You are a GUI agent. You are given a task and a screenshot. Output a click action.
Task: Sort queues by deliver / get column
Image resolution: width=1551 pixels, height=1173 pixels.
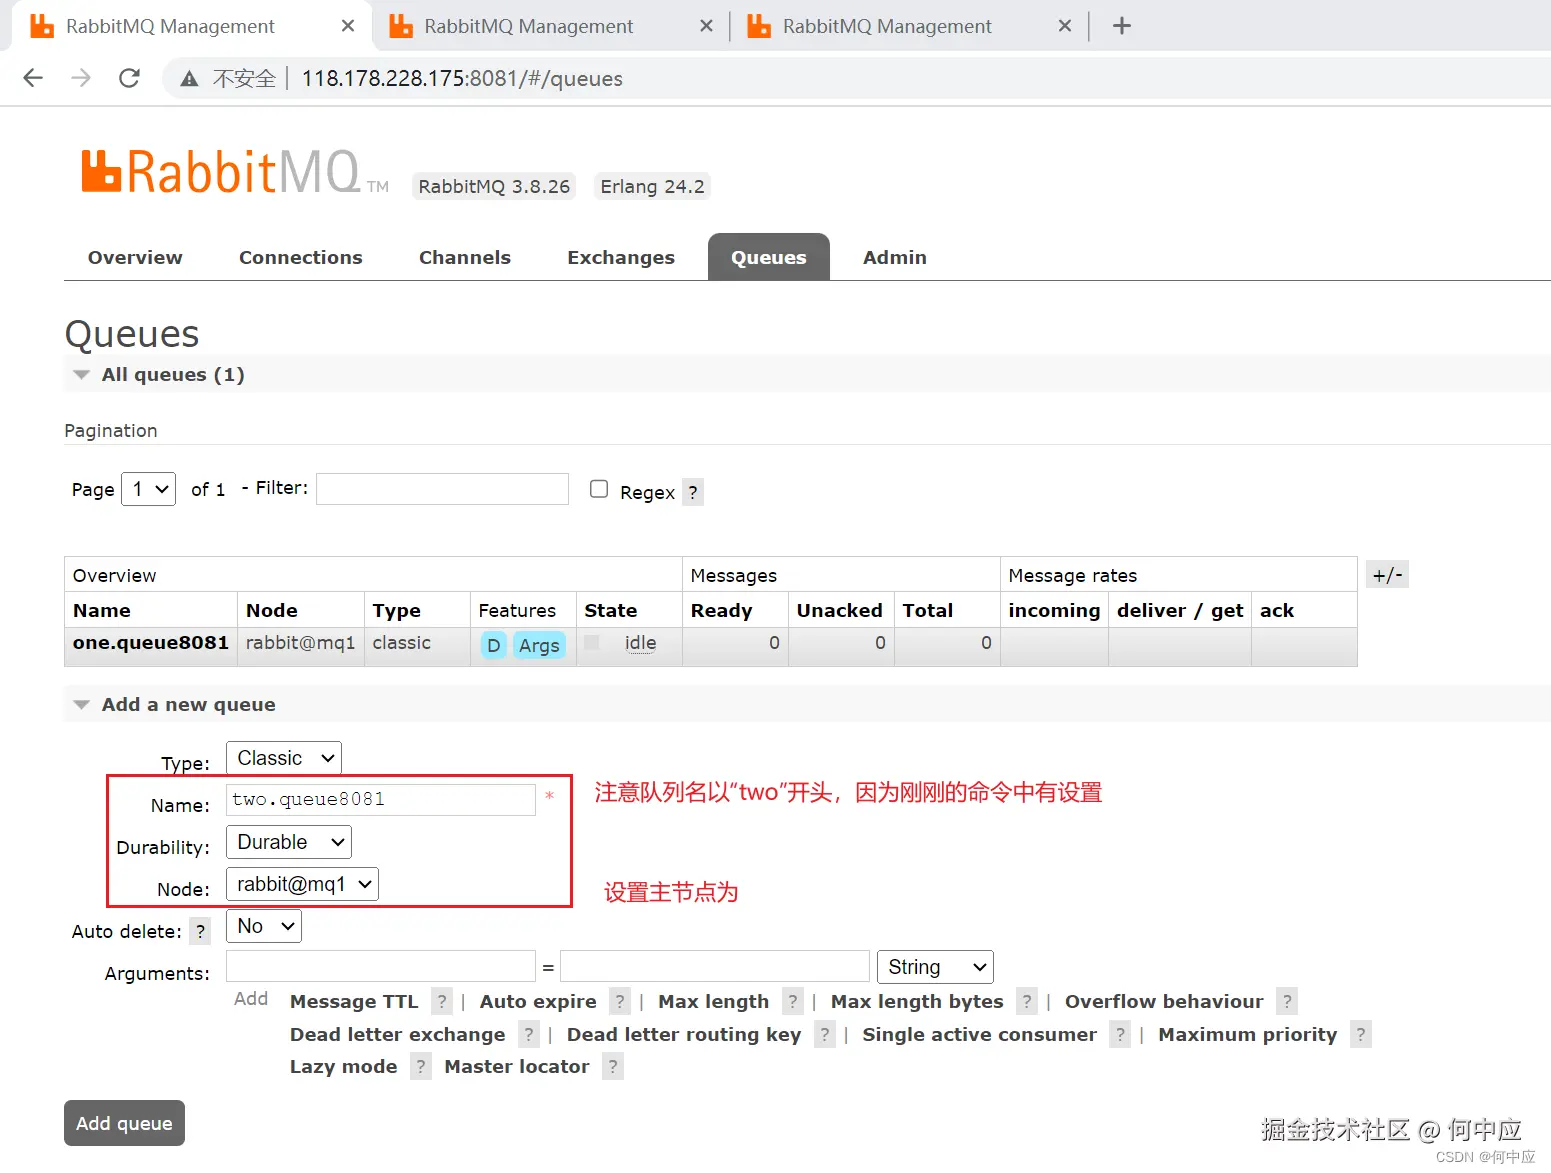click(1180, 610)
